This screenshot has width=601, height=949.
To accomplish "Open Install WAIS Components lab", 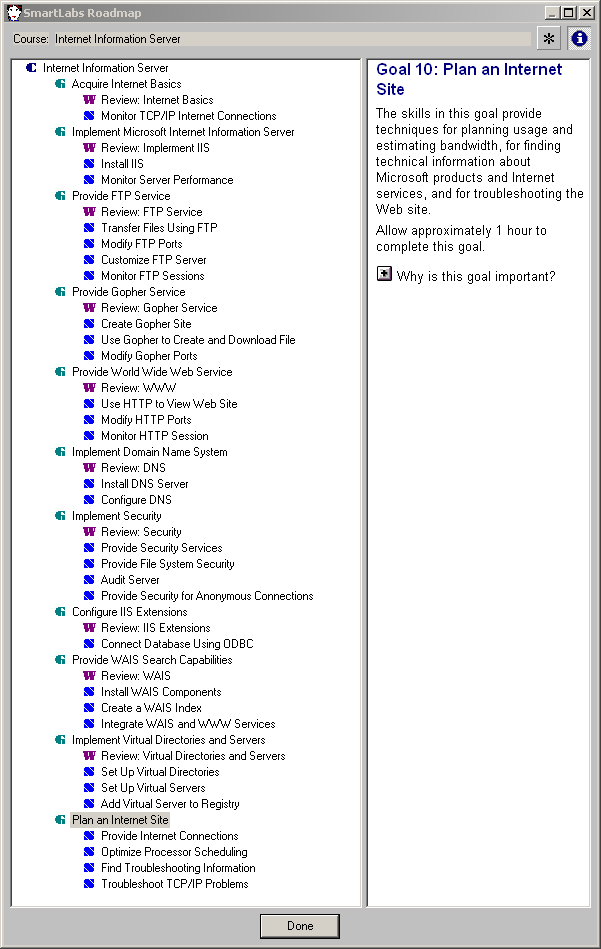I will pos(161,692).
